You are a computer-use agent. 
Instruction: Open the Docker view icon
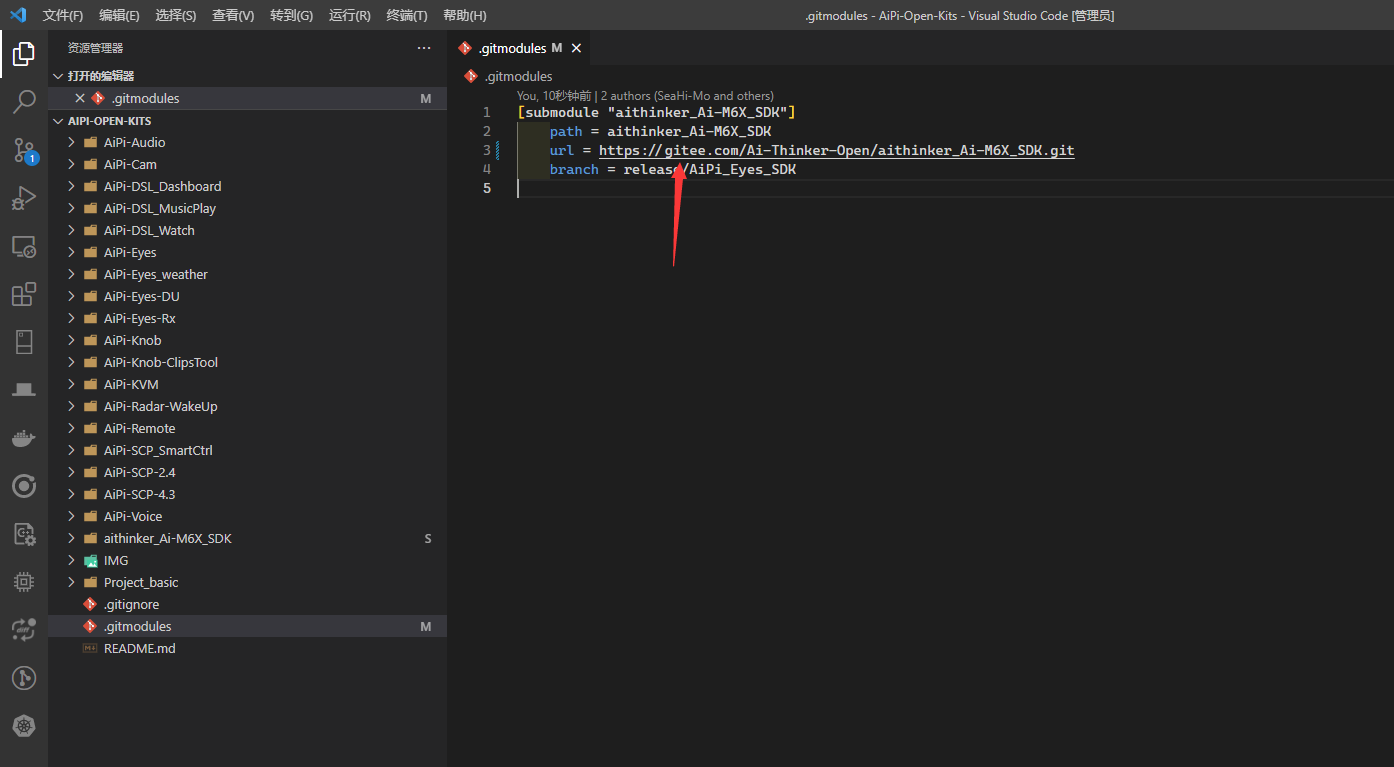24,438
